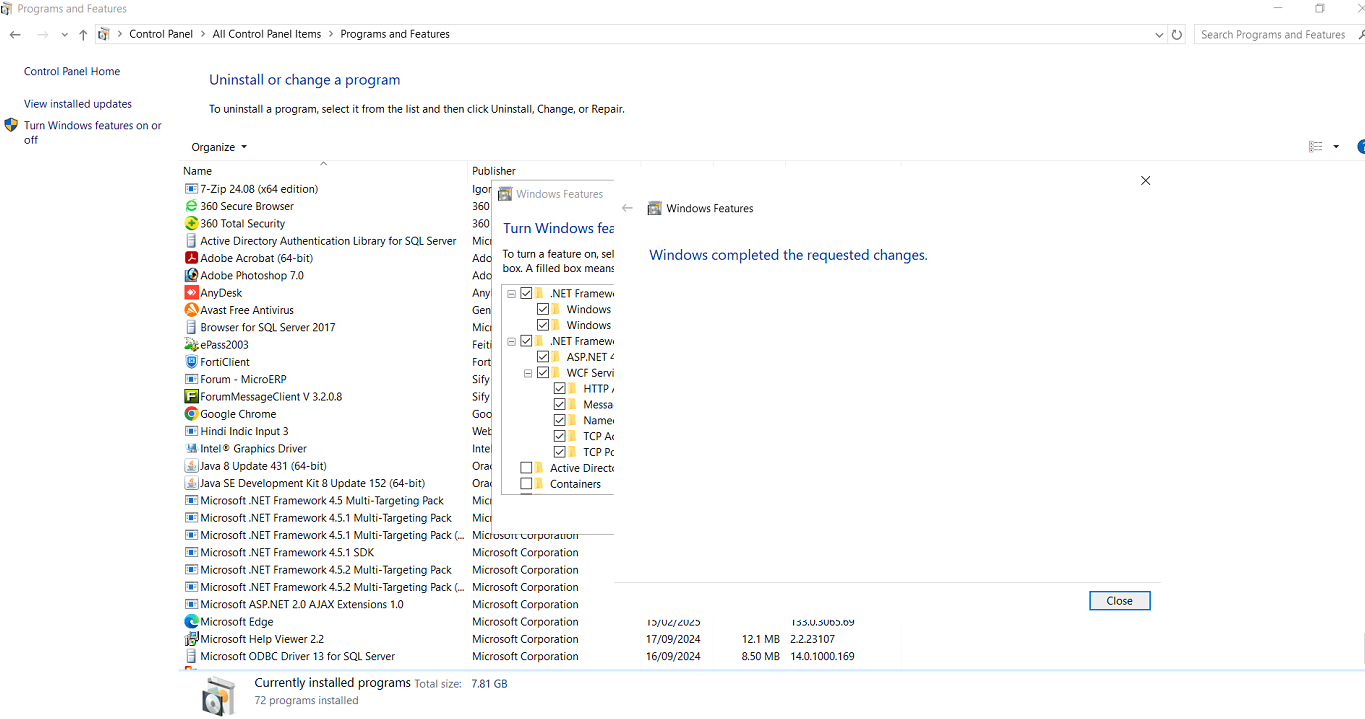The height and width of the screenshot is (719, 1365).
Task: Click the 7-Zip 24.08 program icon
Action: (191, 188)
